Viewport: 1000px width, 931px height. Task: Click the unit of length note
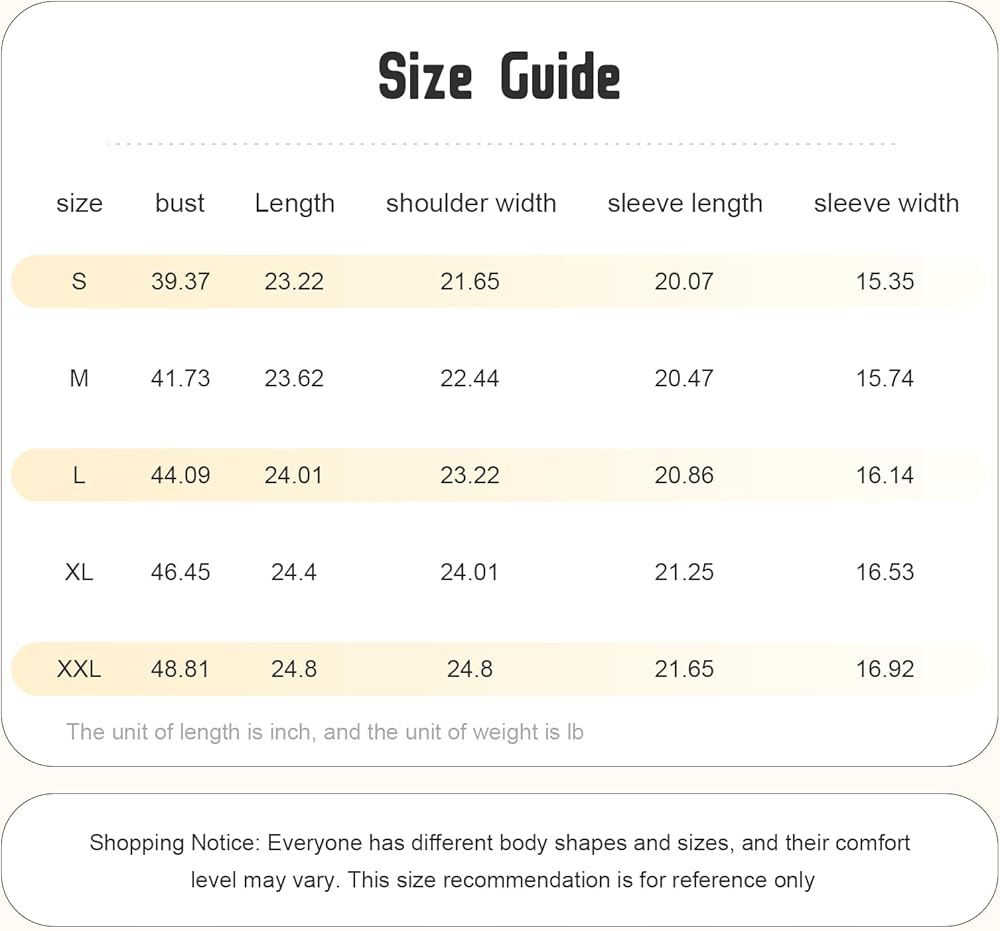(325, 732)
